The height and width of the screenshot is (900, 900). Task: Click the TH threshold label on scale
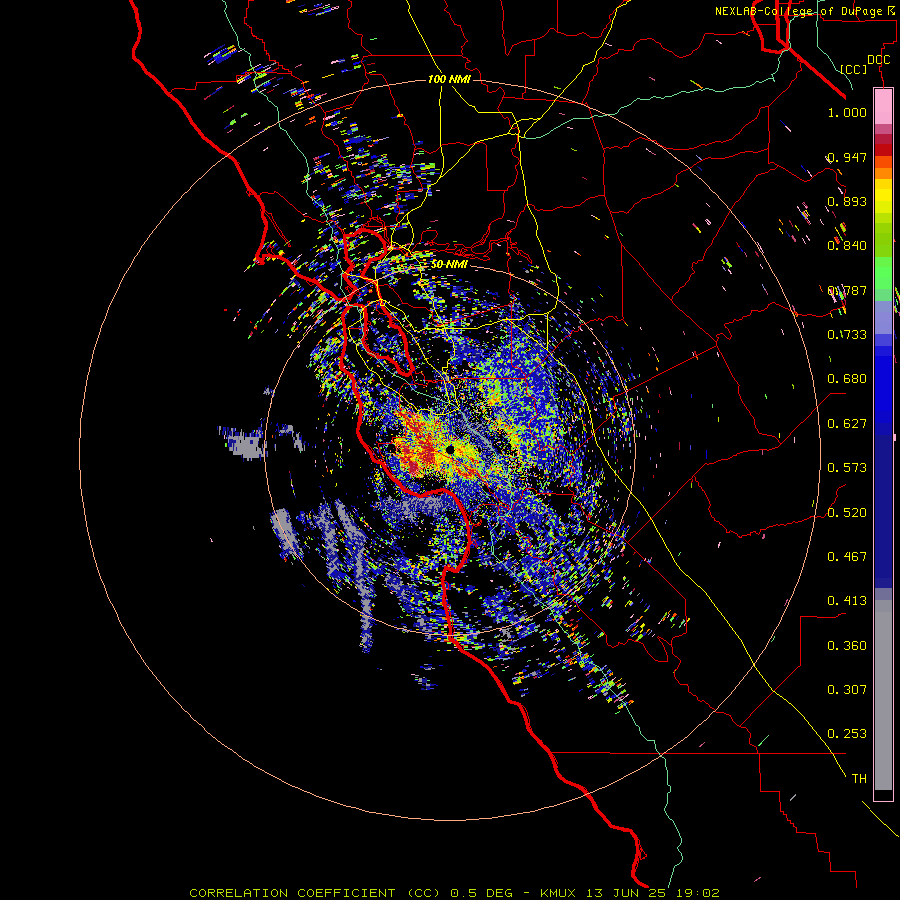(859, 779)
